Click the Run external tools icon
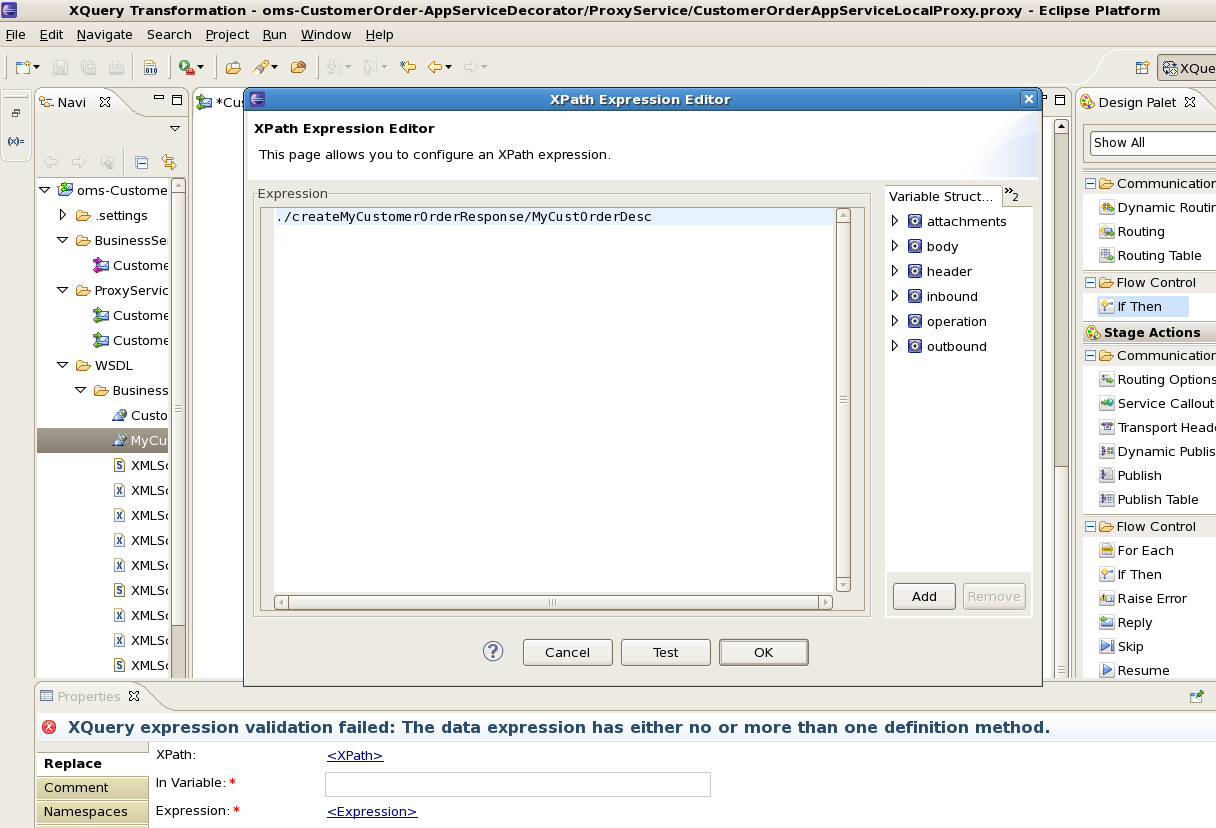This screenshot has height=828, width=1216. click(186, 67)
